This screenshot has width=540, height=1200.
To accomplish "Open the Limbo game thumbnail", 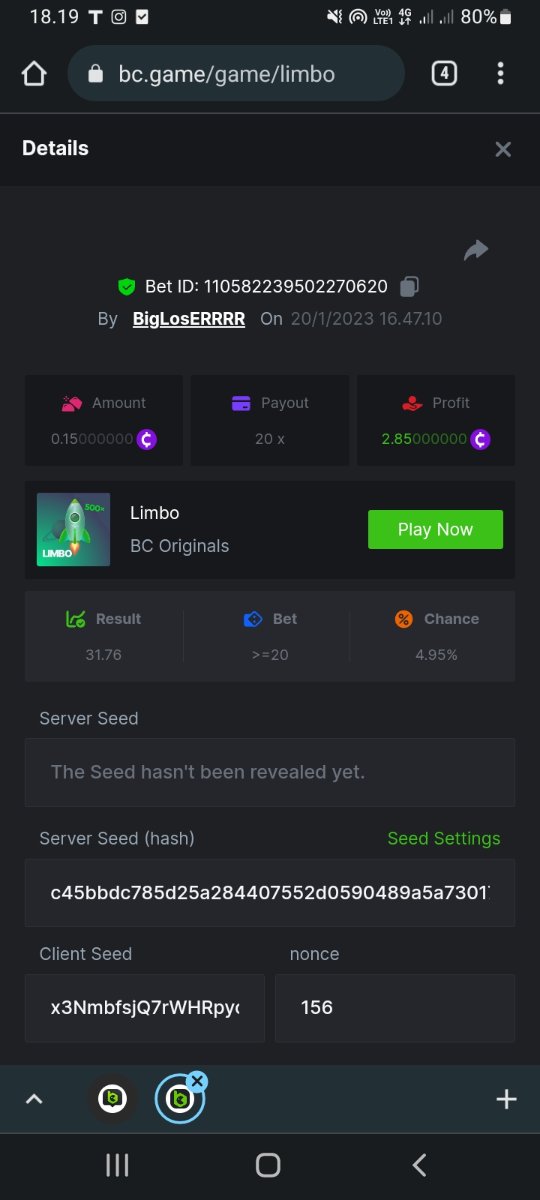I will click(x=74, y=529).
